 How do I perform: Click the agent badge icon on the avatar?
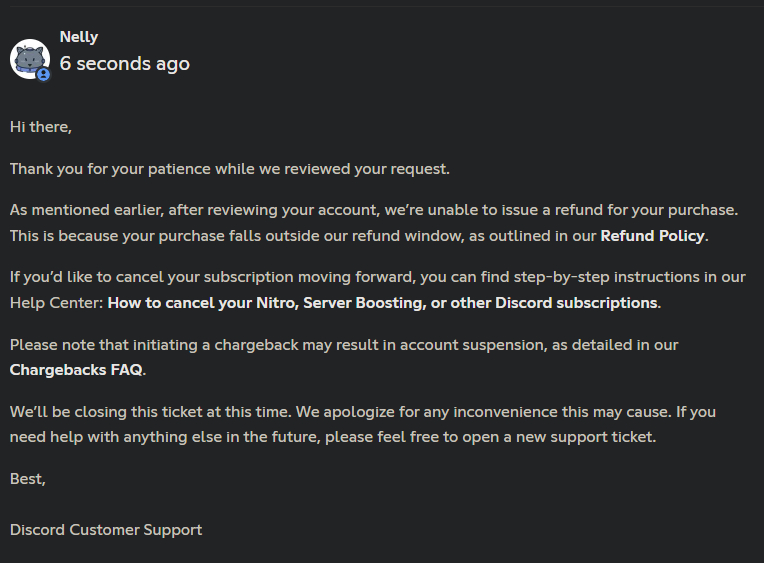(x=43, y=75)
